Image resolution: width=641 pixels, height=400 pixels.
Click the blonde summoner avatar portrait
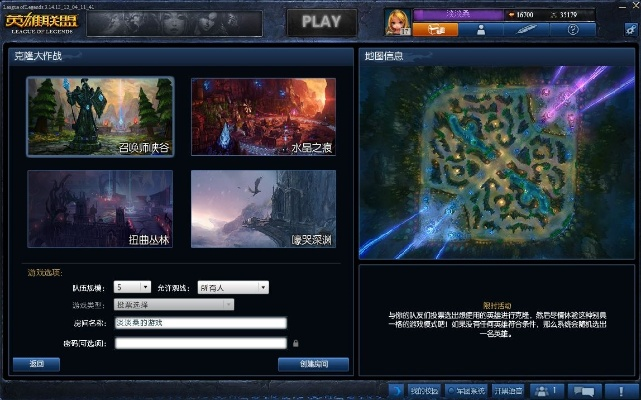397,22
